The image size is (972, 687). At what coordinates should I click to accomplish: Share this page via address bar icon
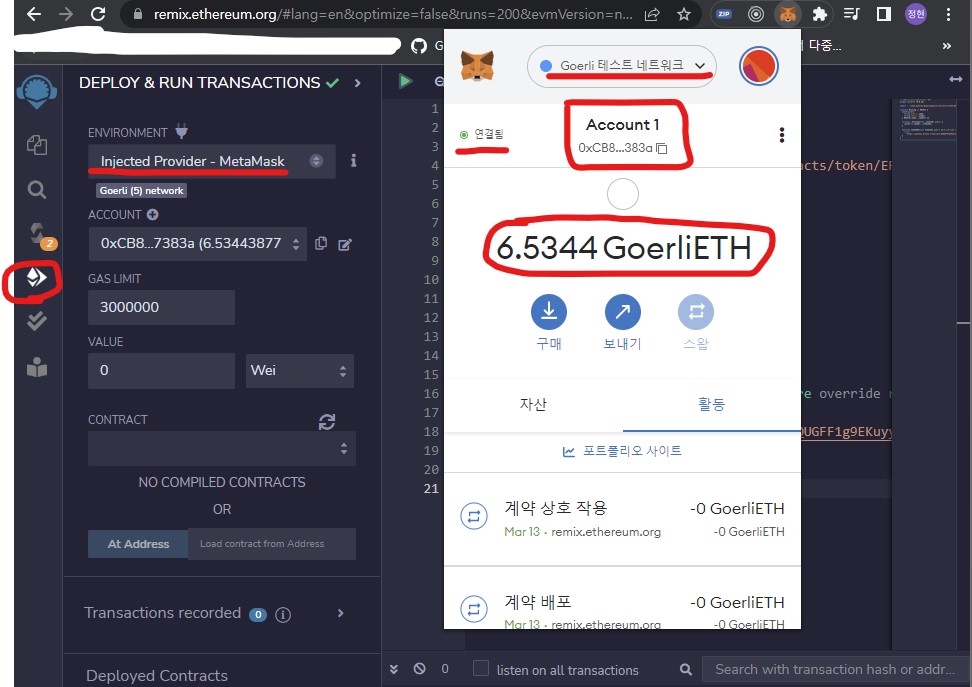click(x=652, y=14)
